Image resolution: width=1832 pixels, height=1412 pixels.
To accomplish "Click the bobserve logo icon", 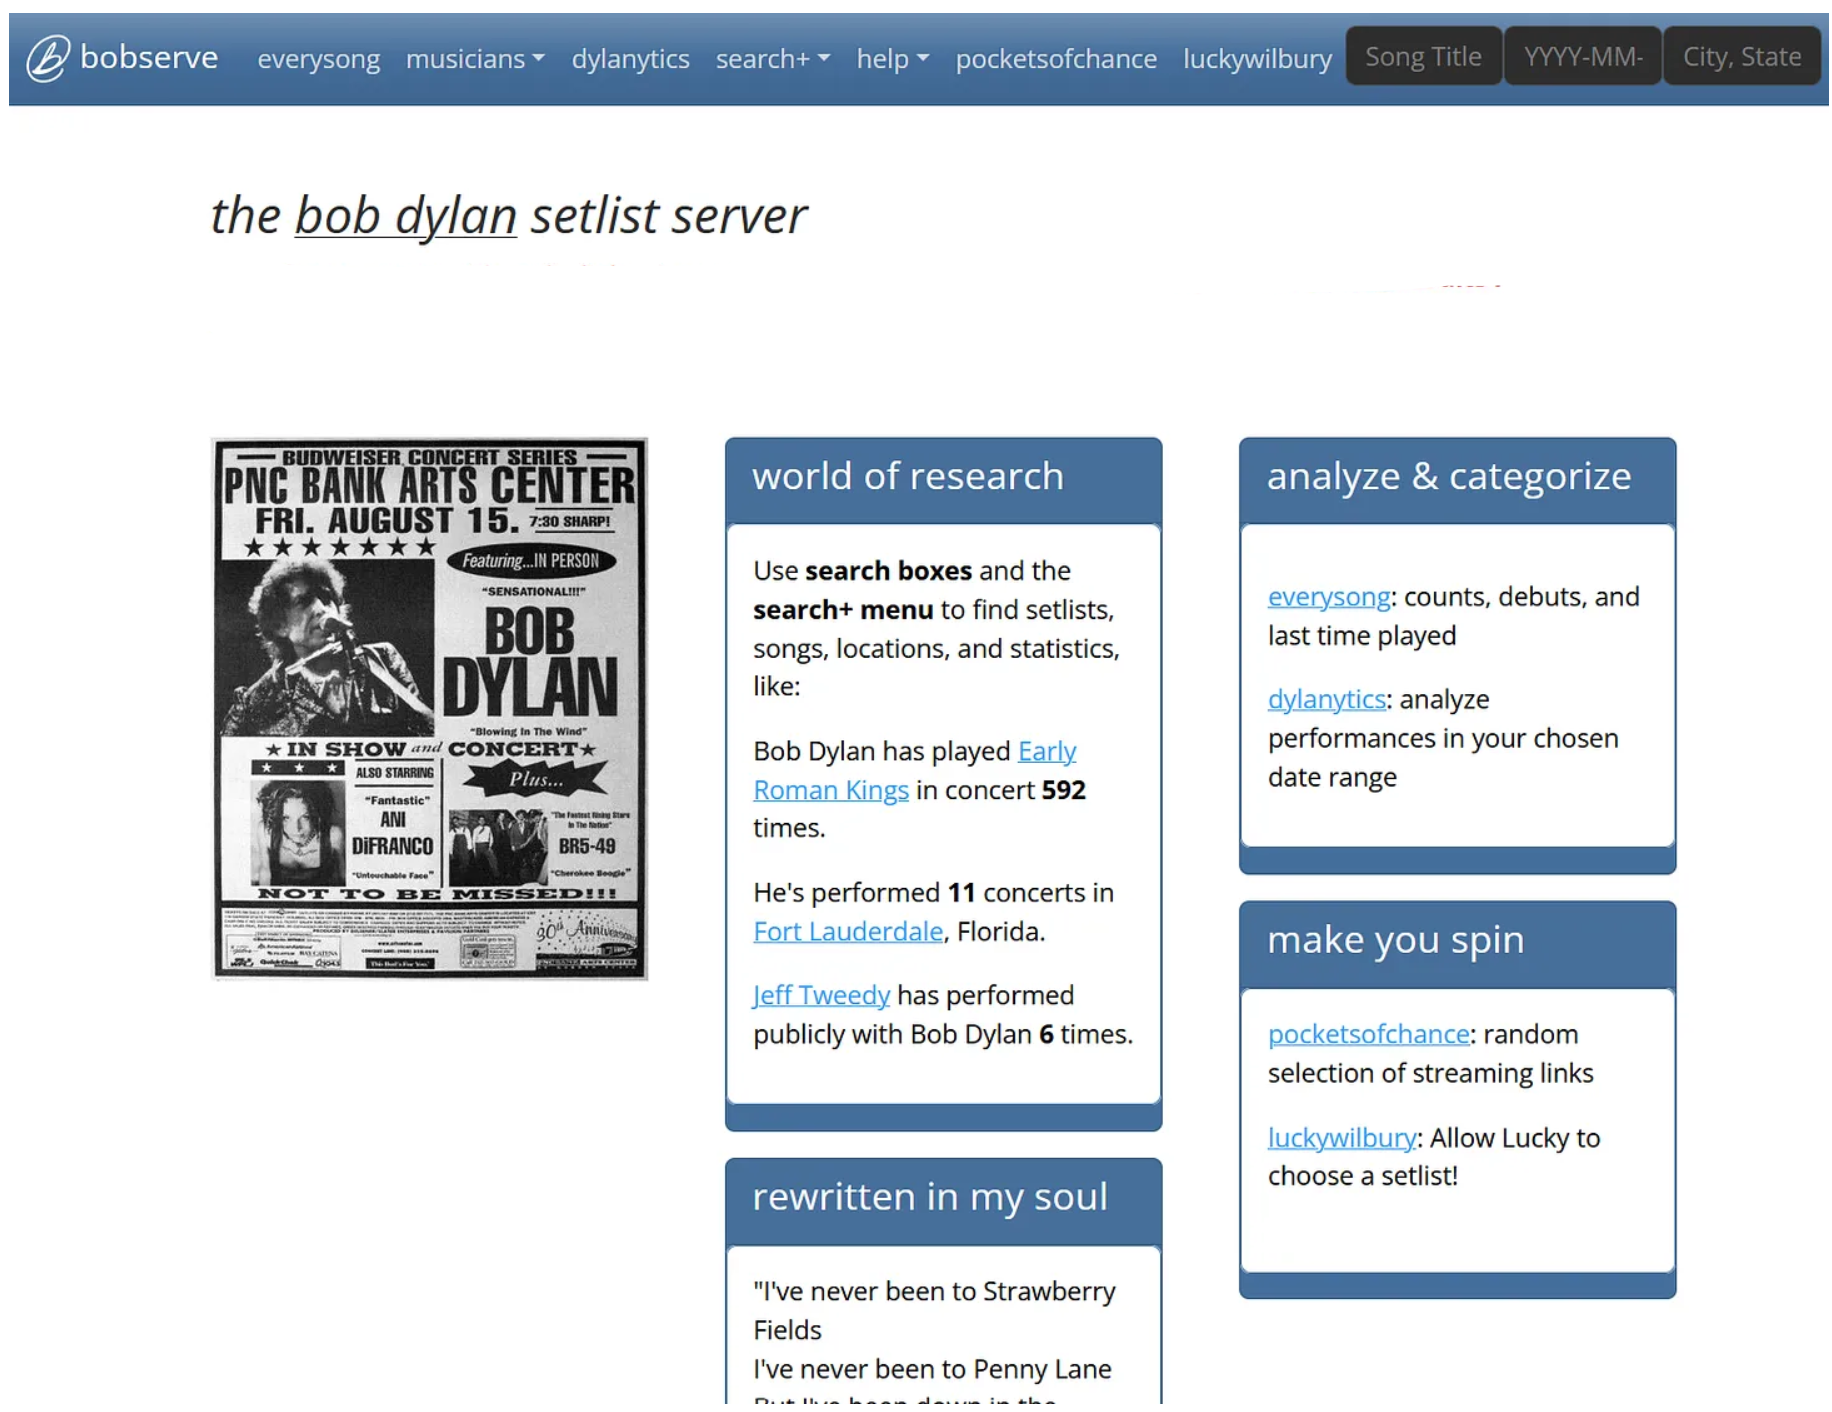I will click(47, 58).
